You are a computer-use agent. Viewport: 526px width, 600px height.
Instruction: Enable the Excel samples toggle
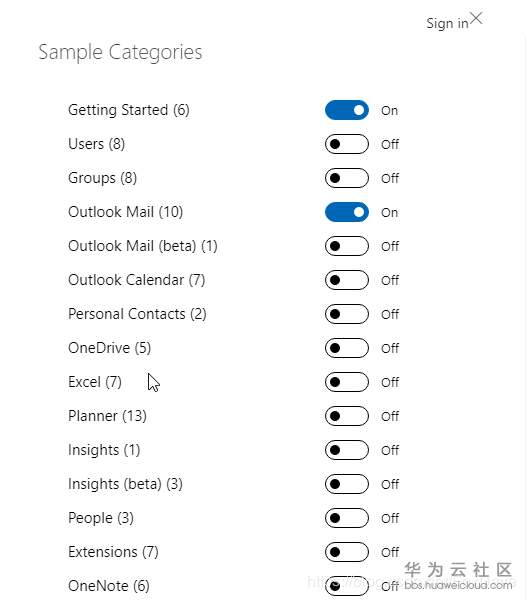[347, 382]
